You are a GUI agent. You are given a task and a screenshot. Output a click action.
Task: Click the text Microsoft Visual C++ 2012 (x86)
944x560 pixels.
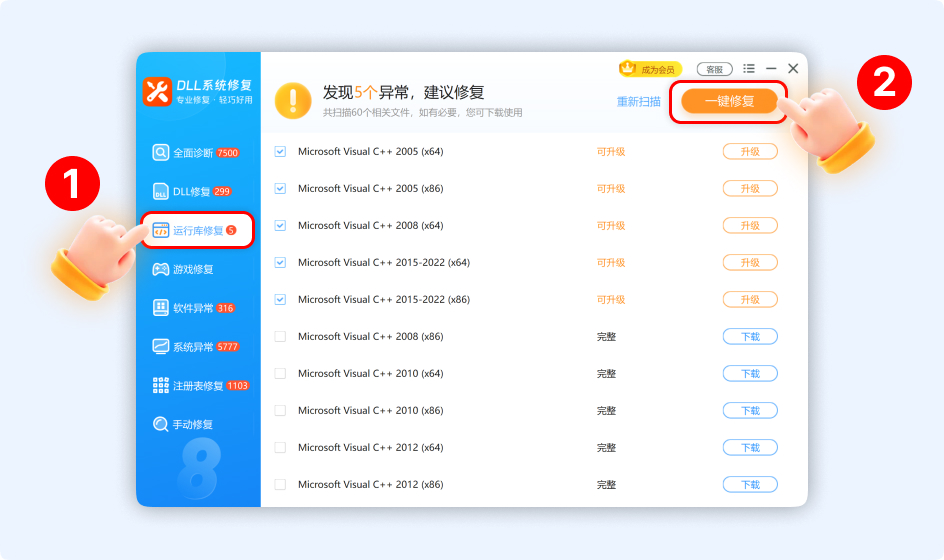tap(370, 485)
